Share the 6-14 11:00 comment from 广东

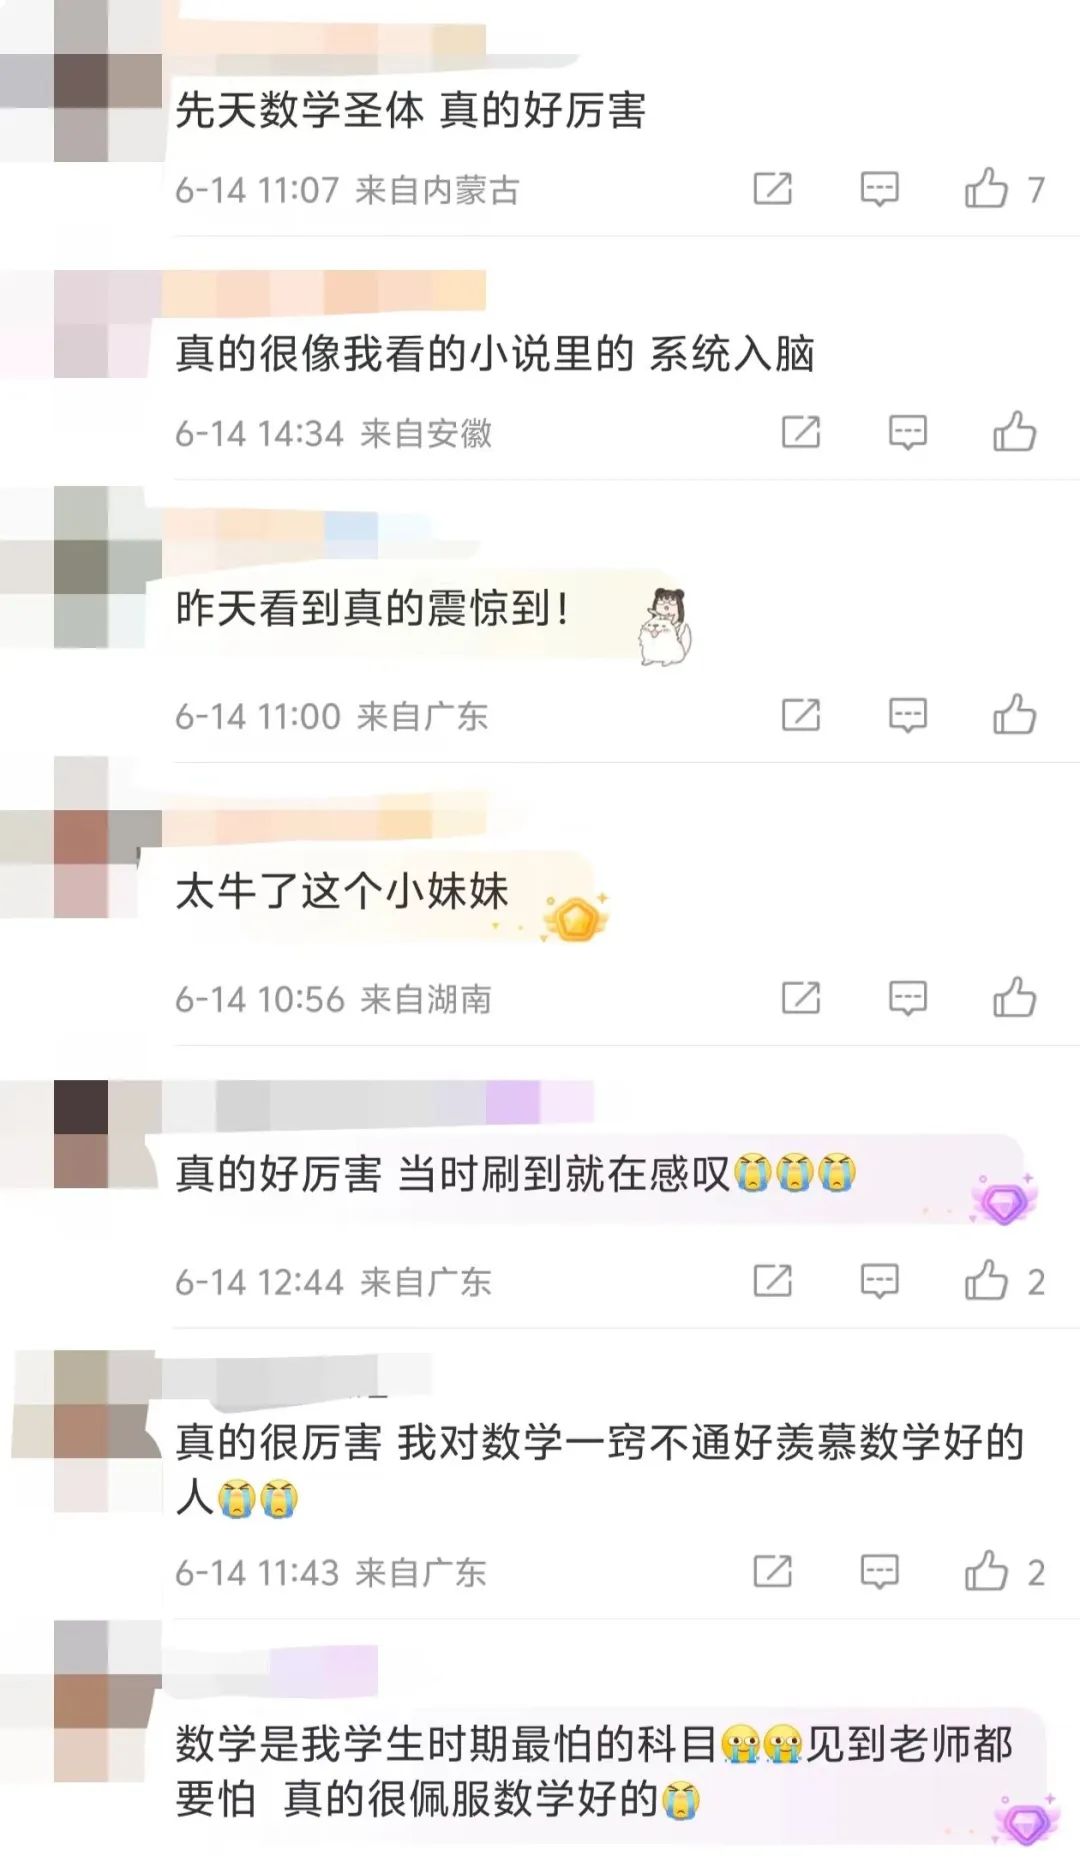click(x=800, y=715)
